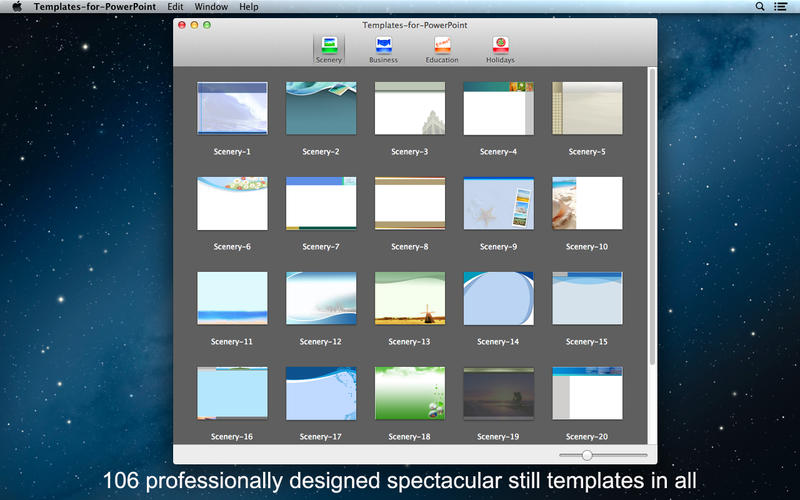
Task: Open the Templates-for-PowerPoint app menu
Action: [x=94, y=7]
